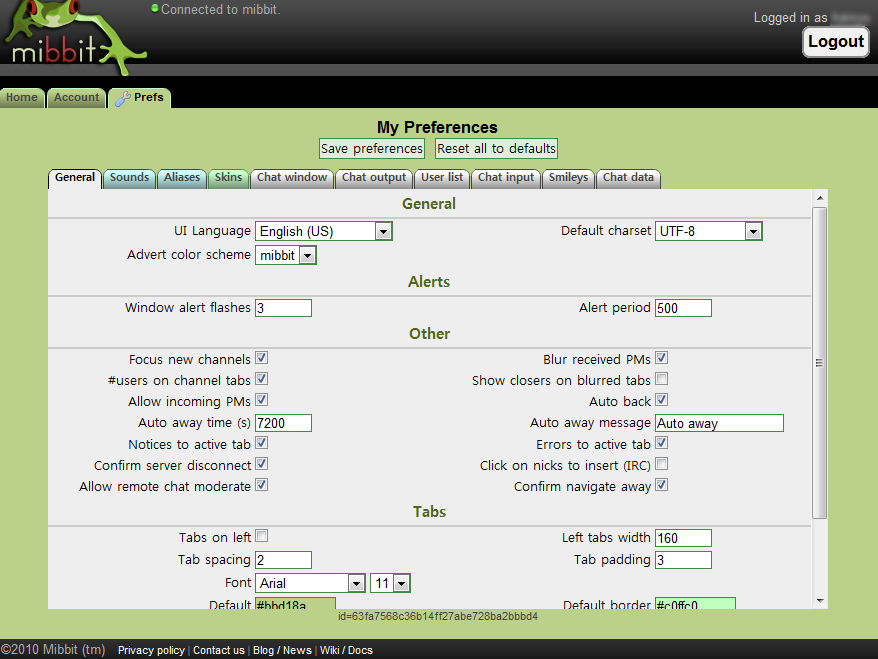Click the Alert period input field
This screenshot has height=659, width=878.
coord(683,308)
